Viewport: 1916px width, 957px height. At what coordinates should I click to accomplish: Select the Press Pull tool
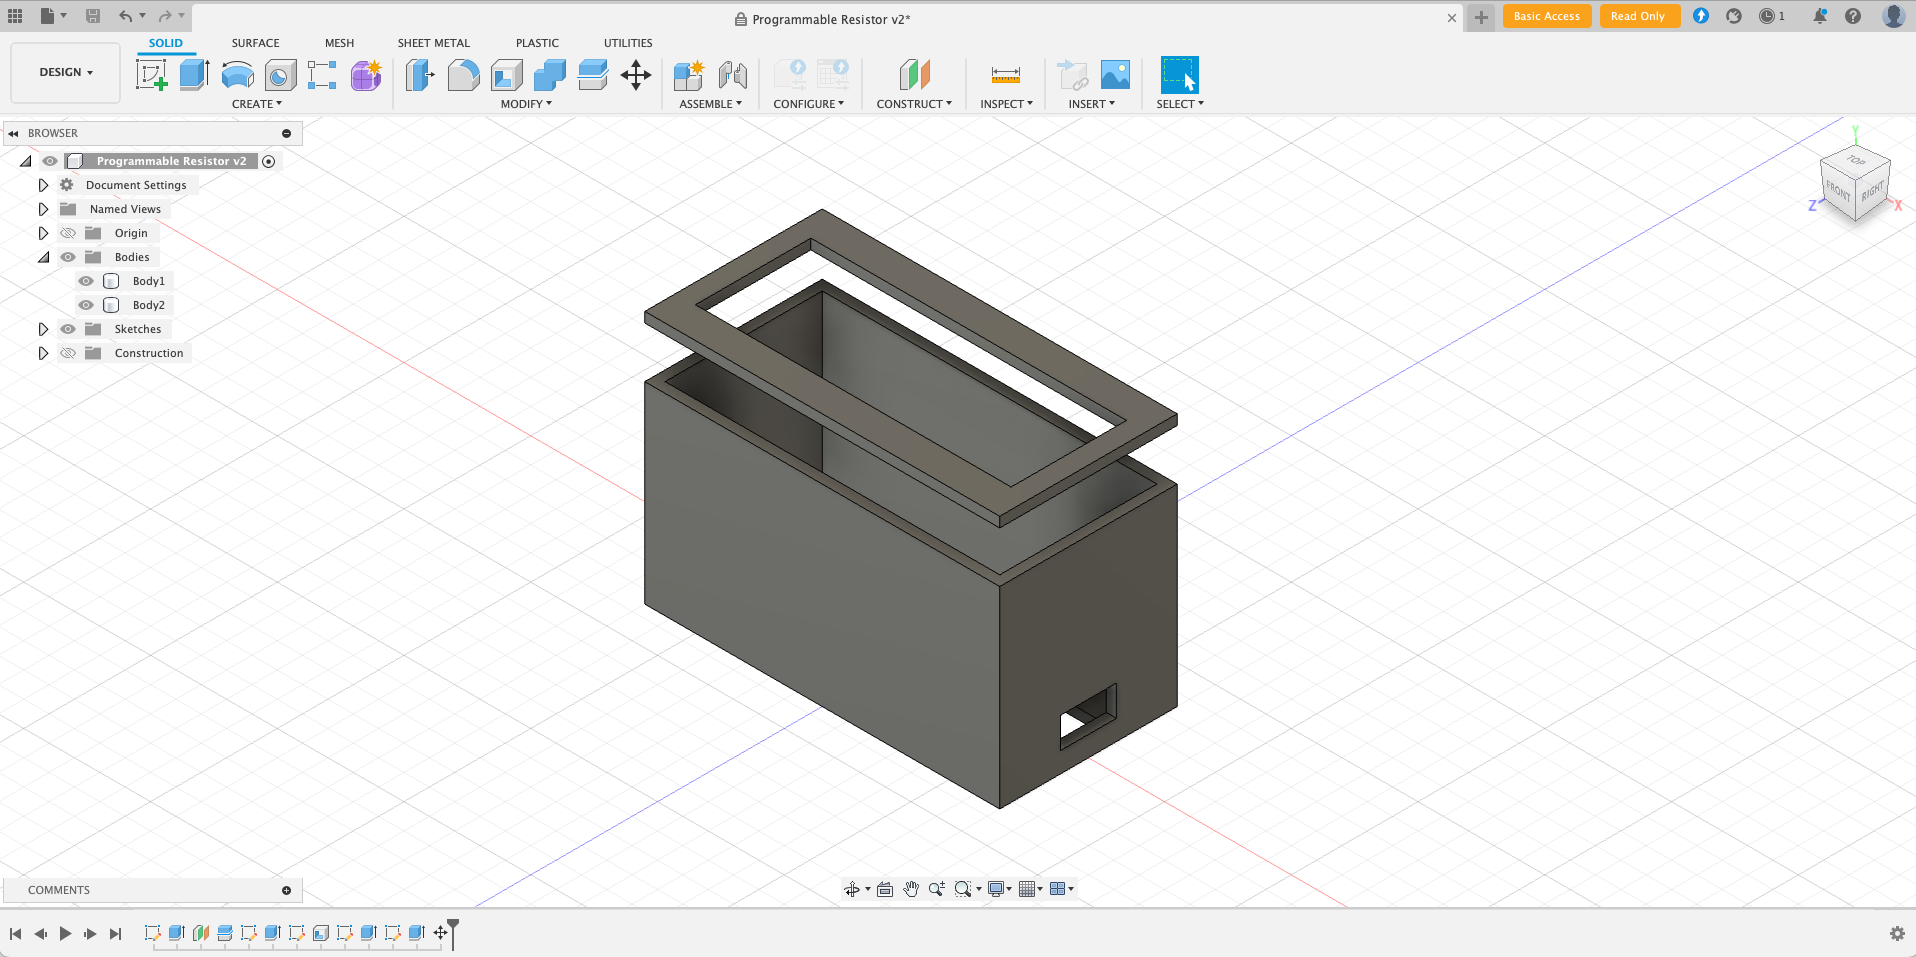click(x=420, y=75)
